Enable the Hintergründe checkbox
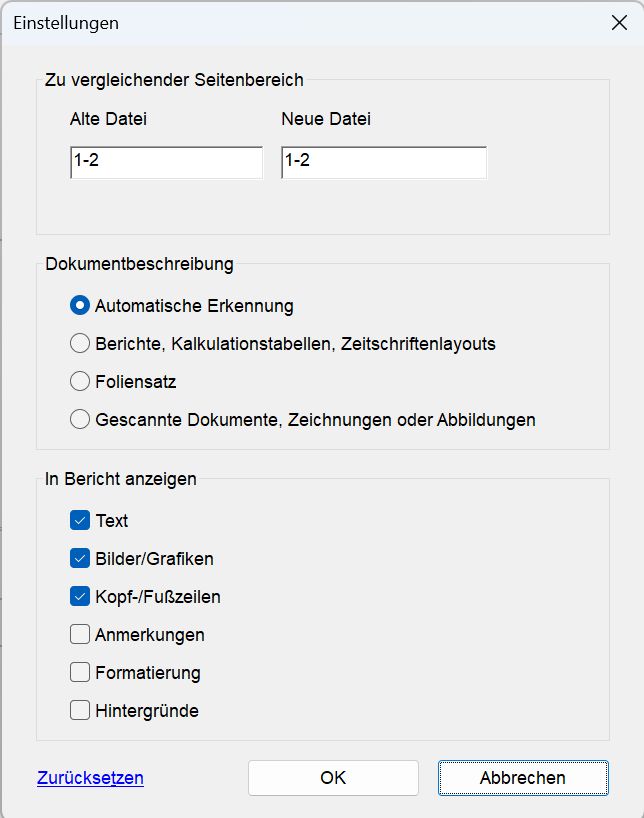This screenshot has height=818, width=644. (79, 710)
